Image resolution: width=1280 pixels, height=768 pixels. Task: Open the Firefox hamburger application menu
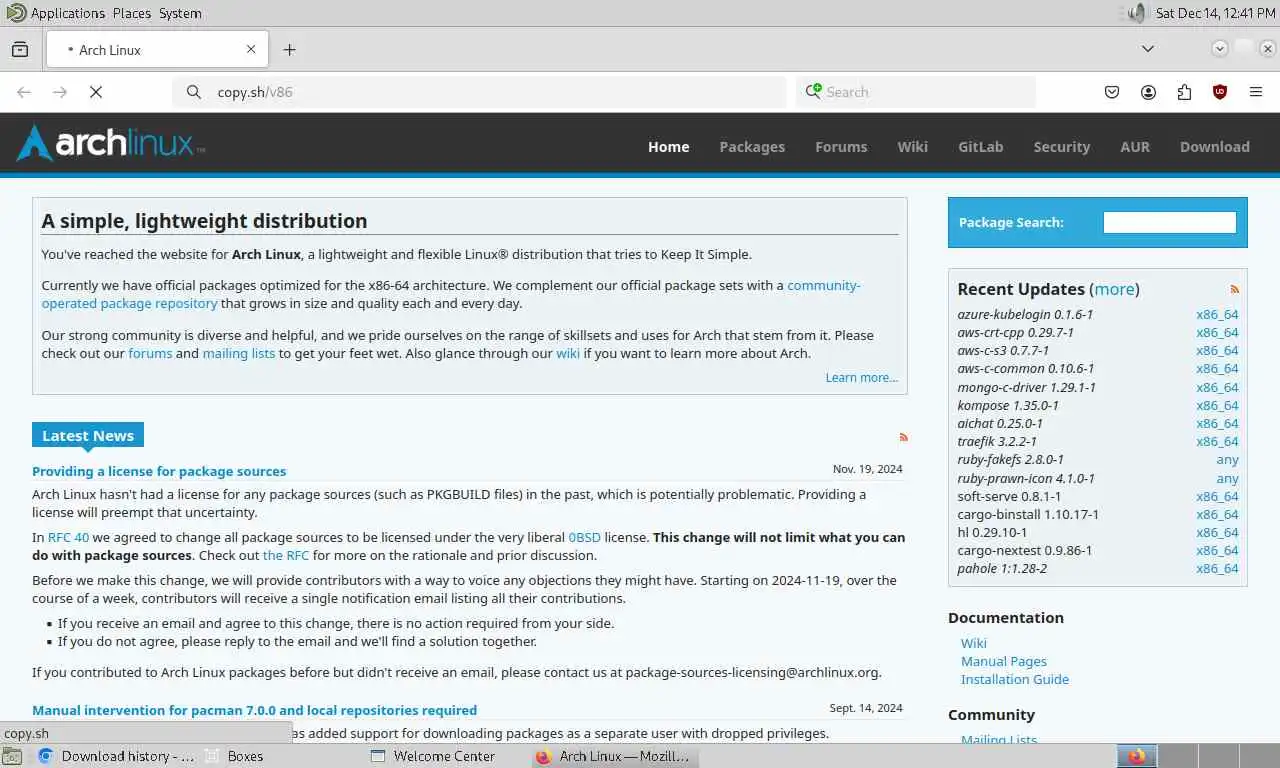coord(1256,92)
